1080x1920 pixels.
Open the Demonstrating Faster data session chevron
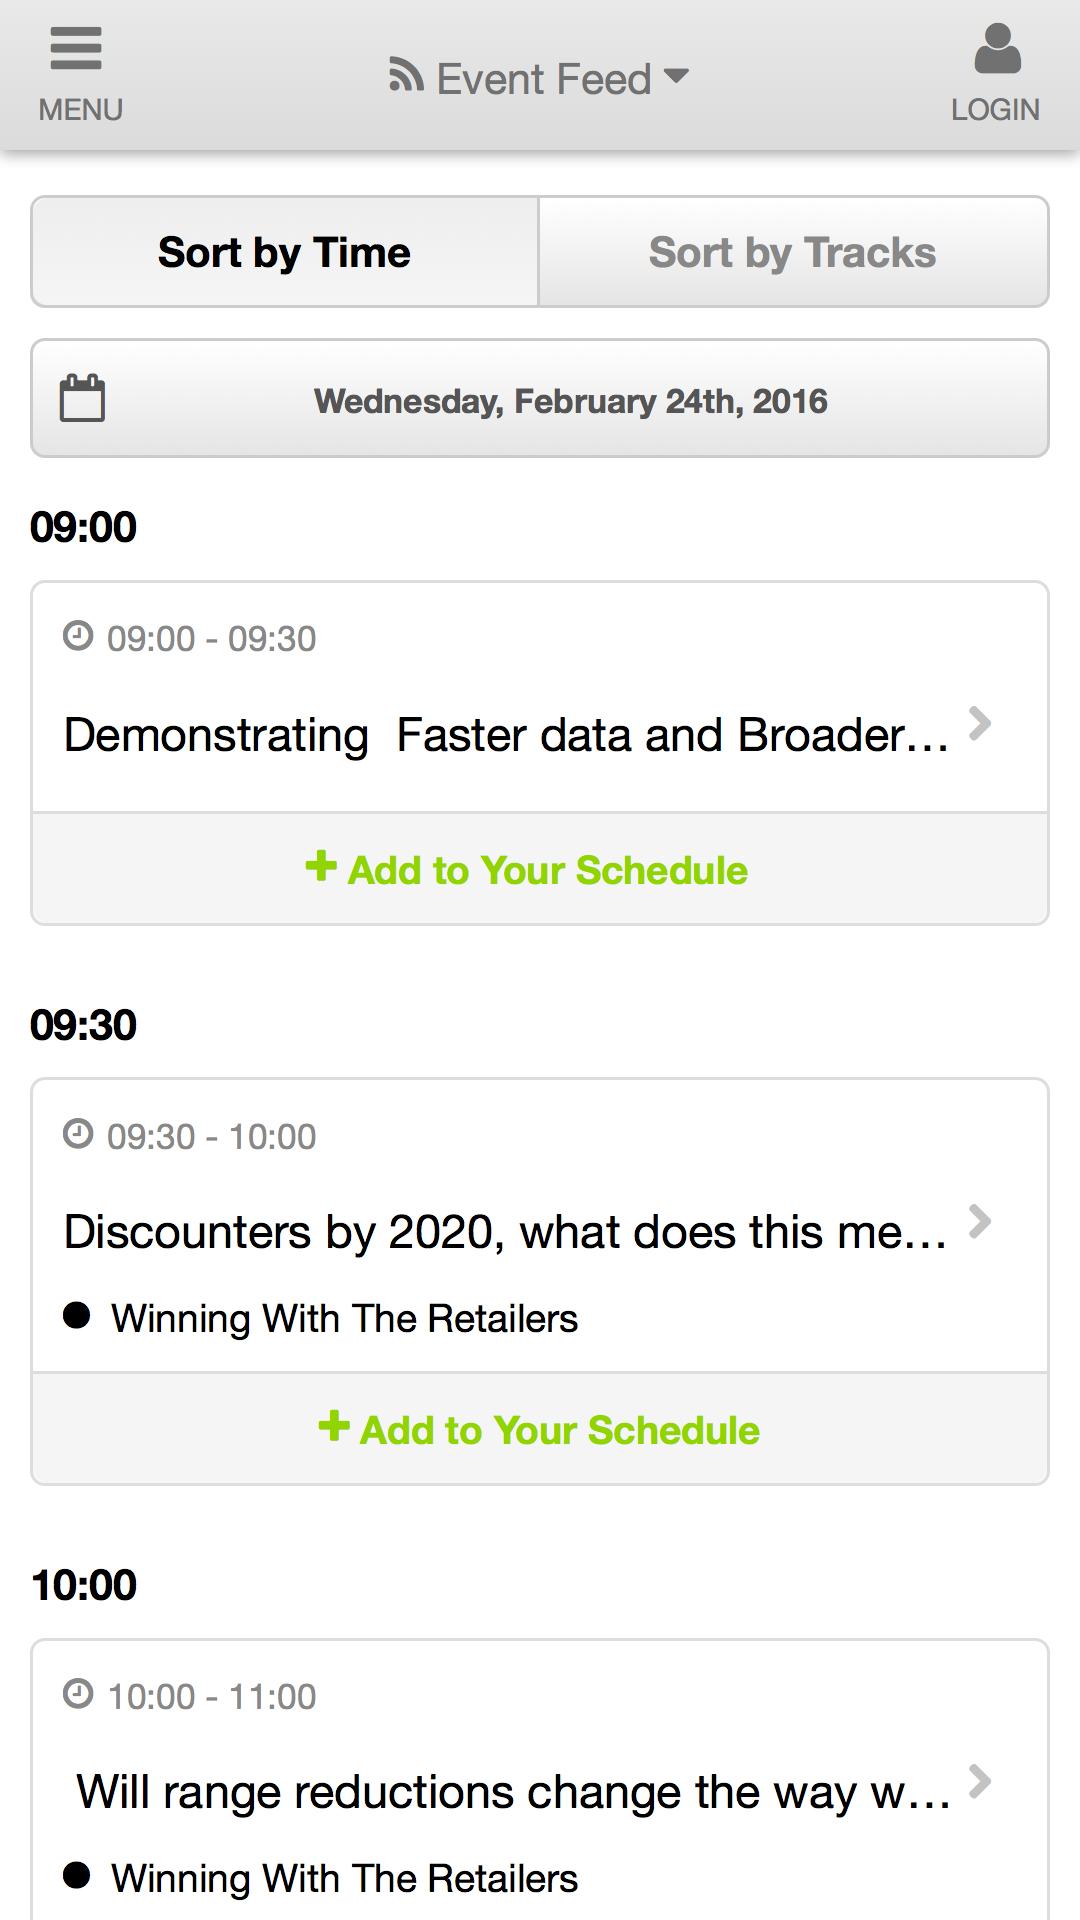[x=980, y=723]
